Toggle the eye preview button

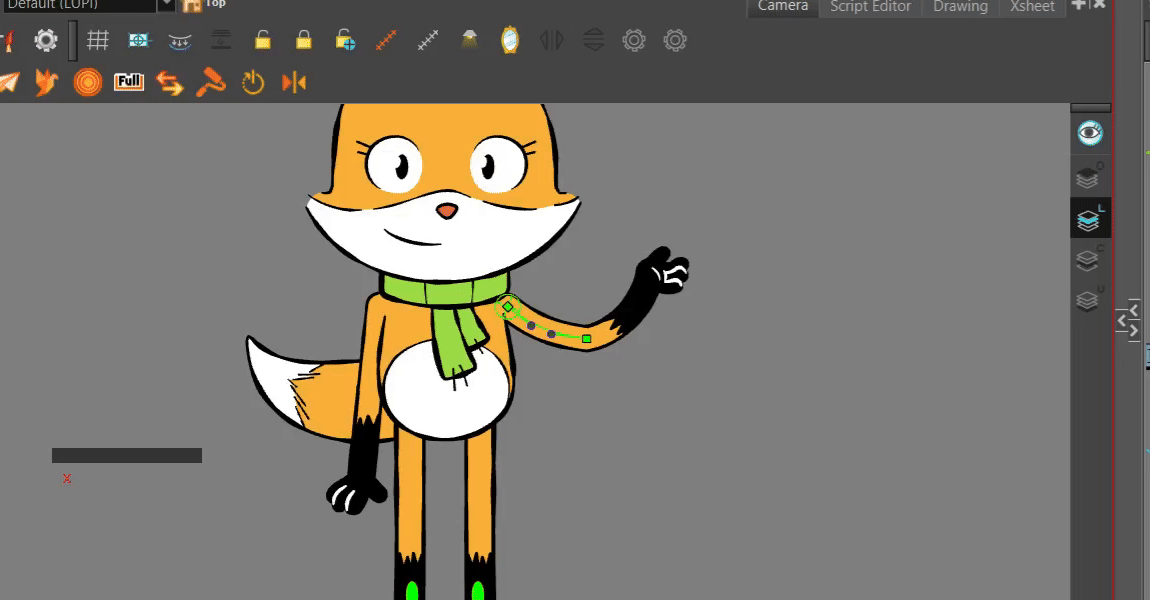[x=1089, y=132]
